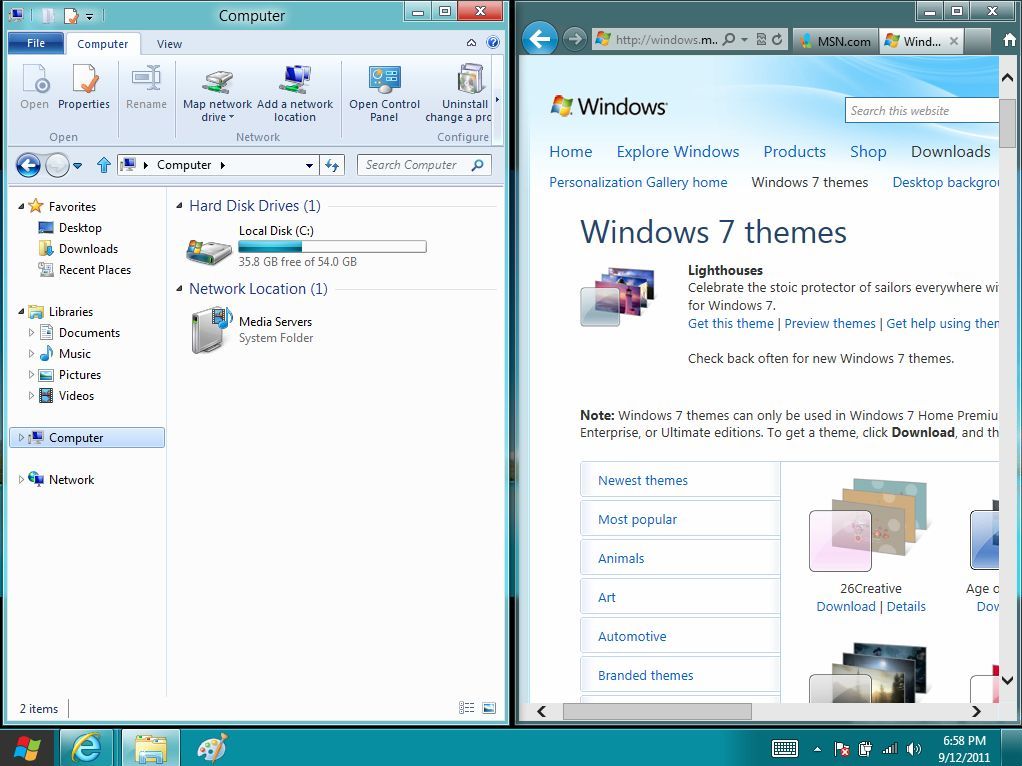Click Internet Explorer taskbar icon

(x=86, y=748)
